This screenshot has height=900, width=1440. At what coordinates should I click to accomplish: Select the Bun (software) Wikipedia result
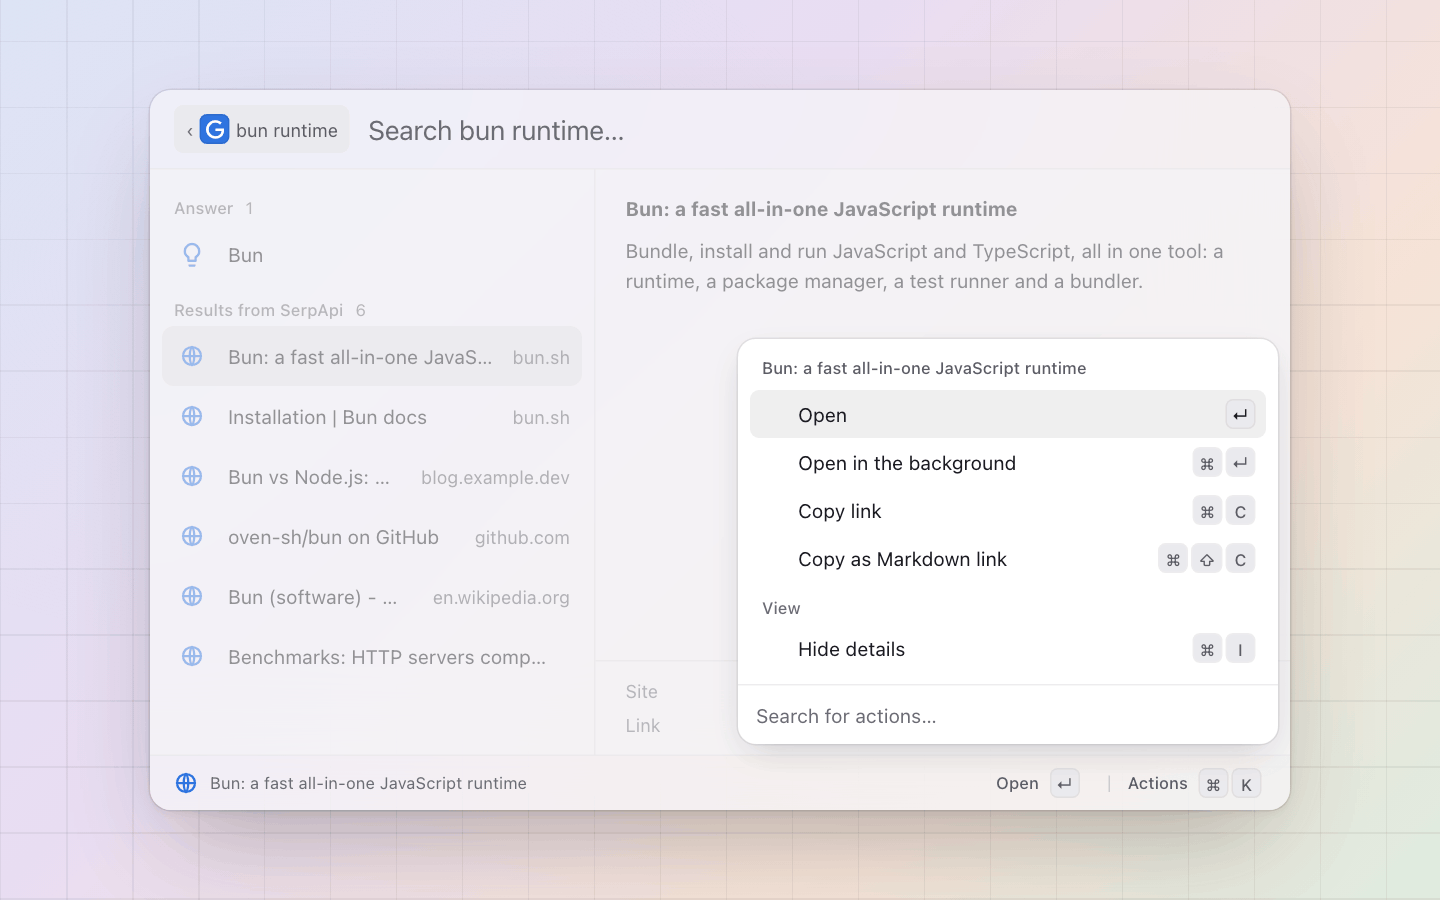(372, 597)
